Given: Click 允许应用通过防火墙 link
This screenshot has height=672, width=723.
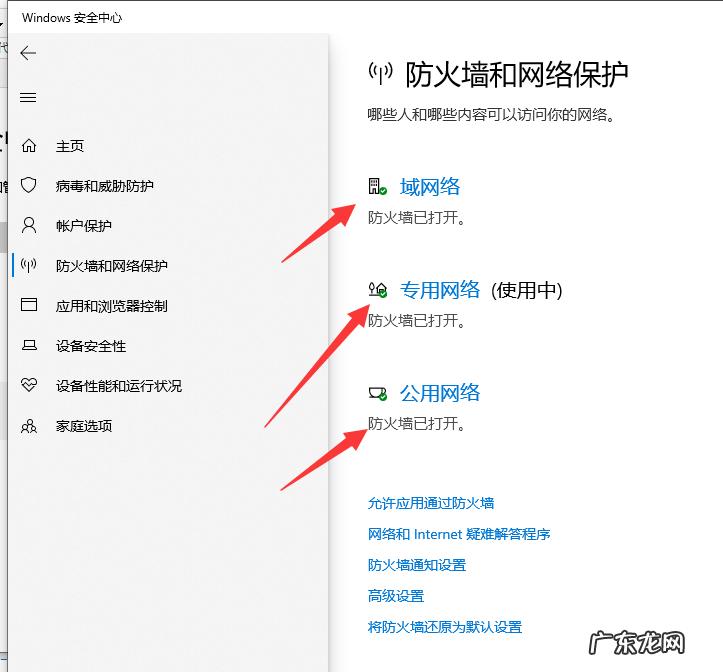Looking at the screenshot, I should (x=431, y=503).
